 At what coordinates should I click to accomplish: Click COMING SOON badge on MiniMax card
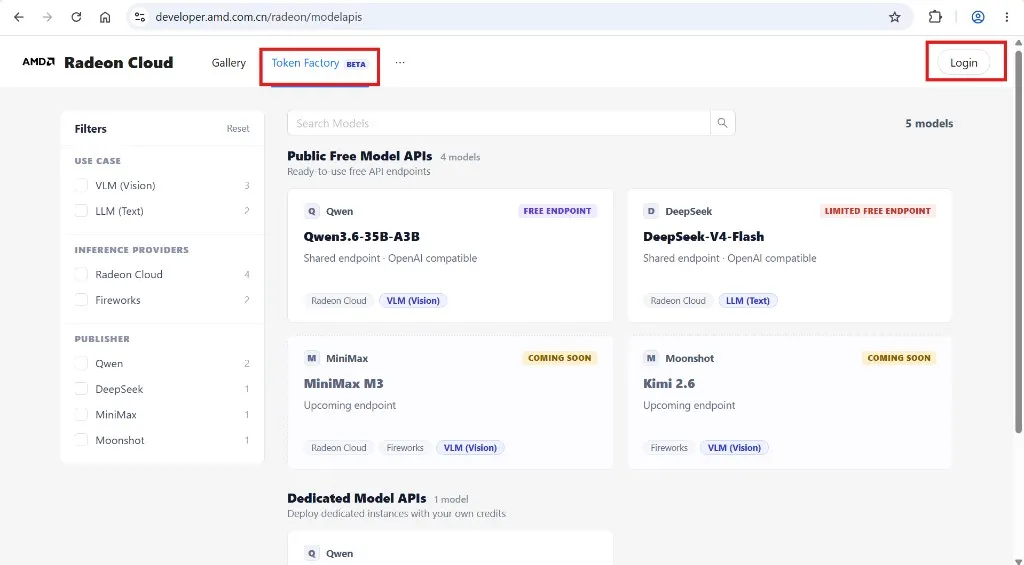click(560, 358)
